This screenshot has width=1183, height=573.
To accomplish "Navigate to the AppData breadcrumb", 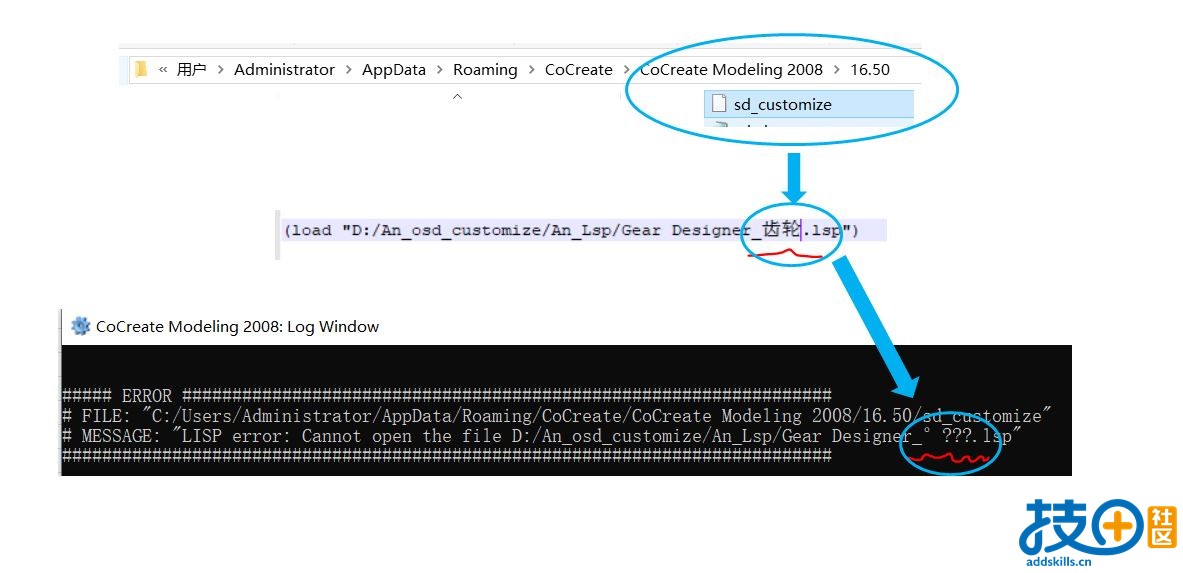I will 394,69.
